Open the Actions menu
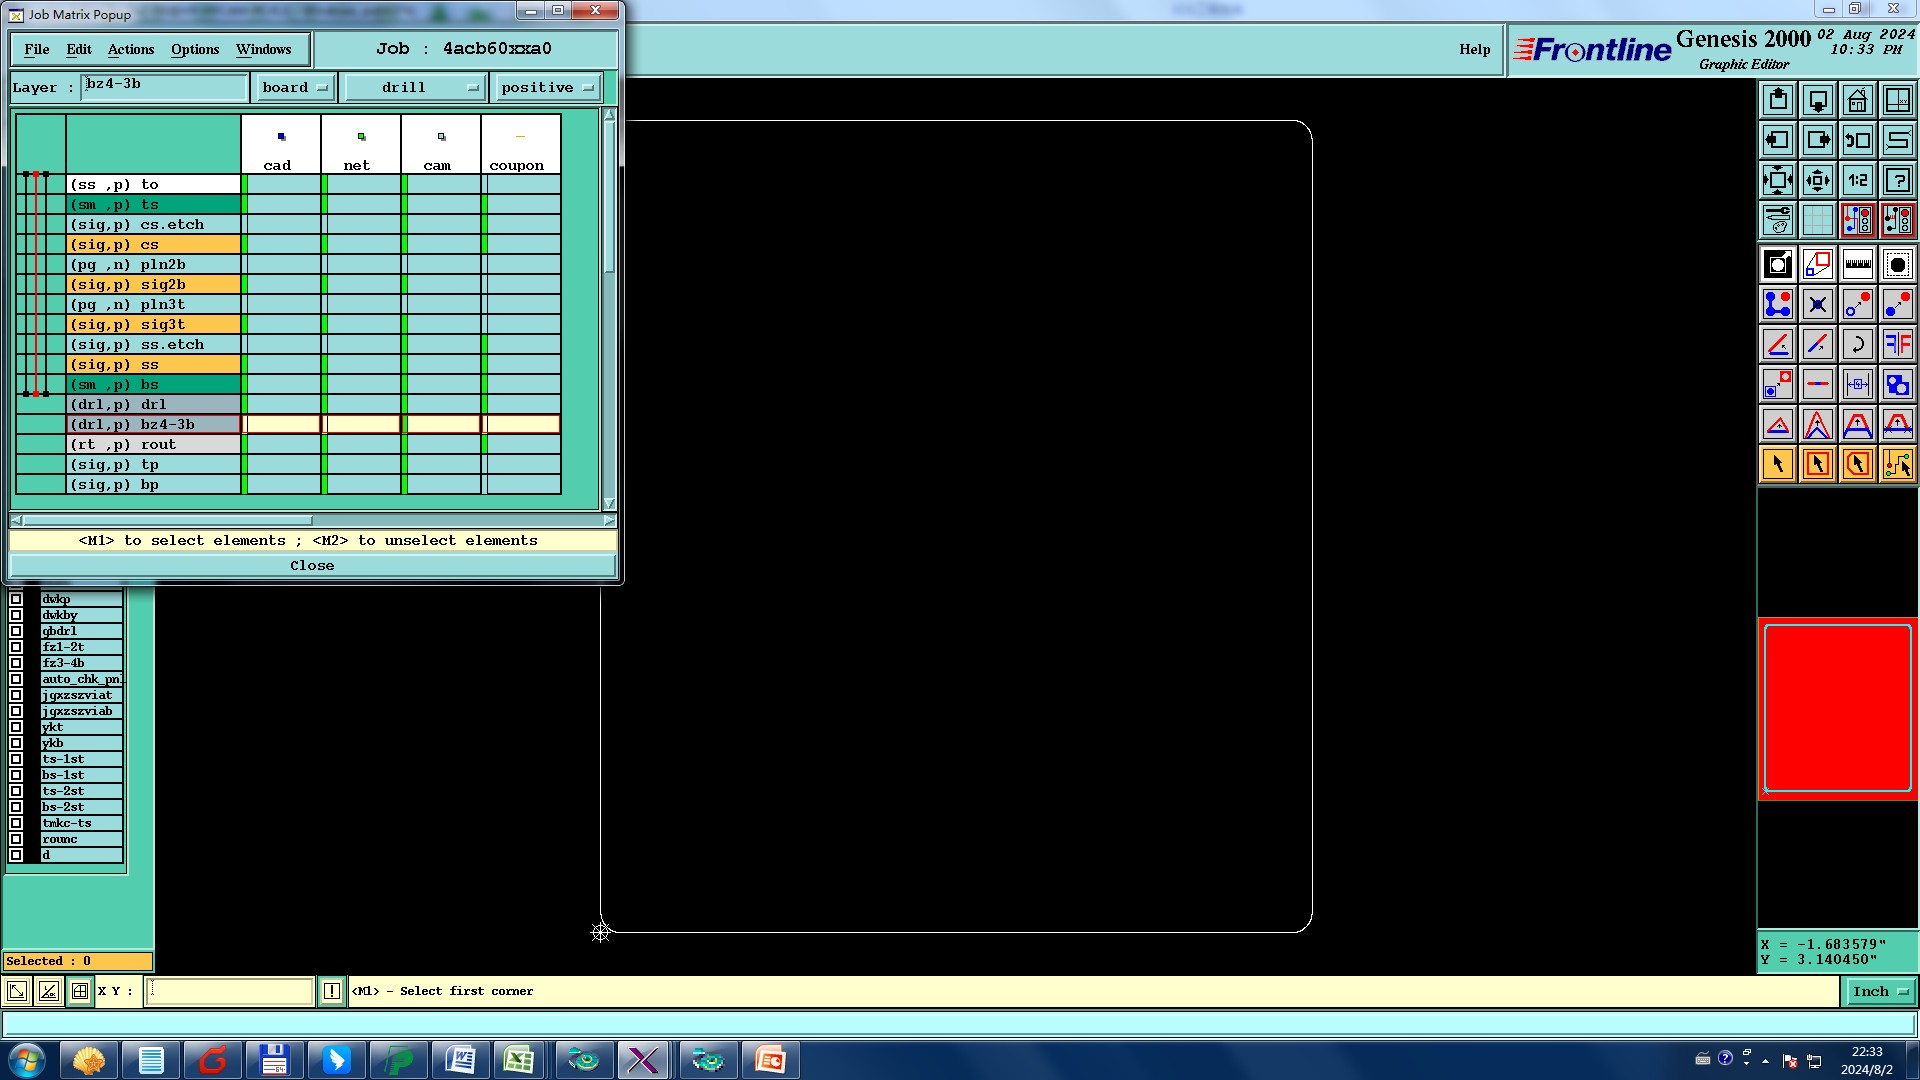The height and width of the screenshot is (1080, 1920). click(x=131, y=49)
